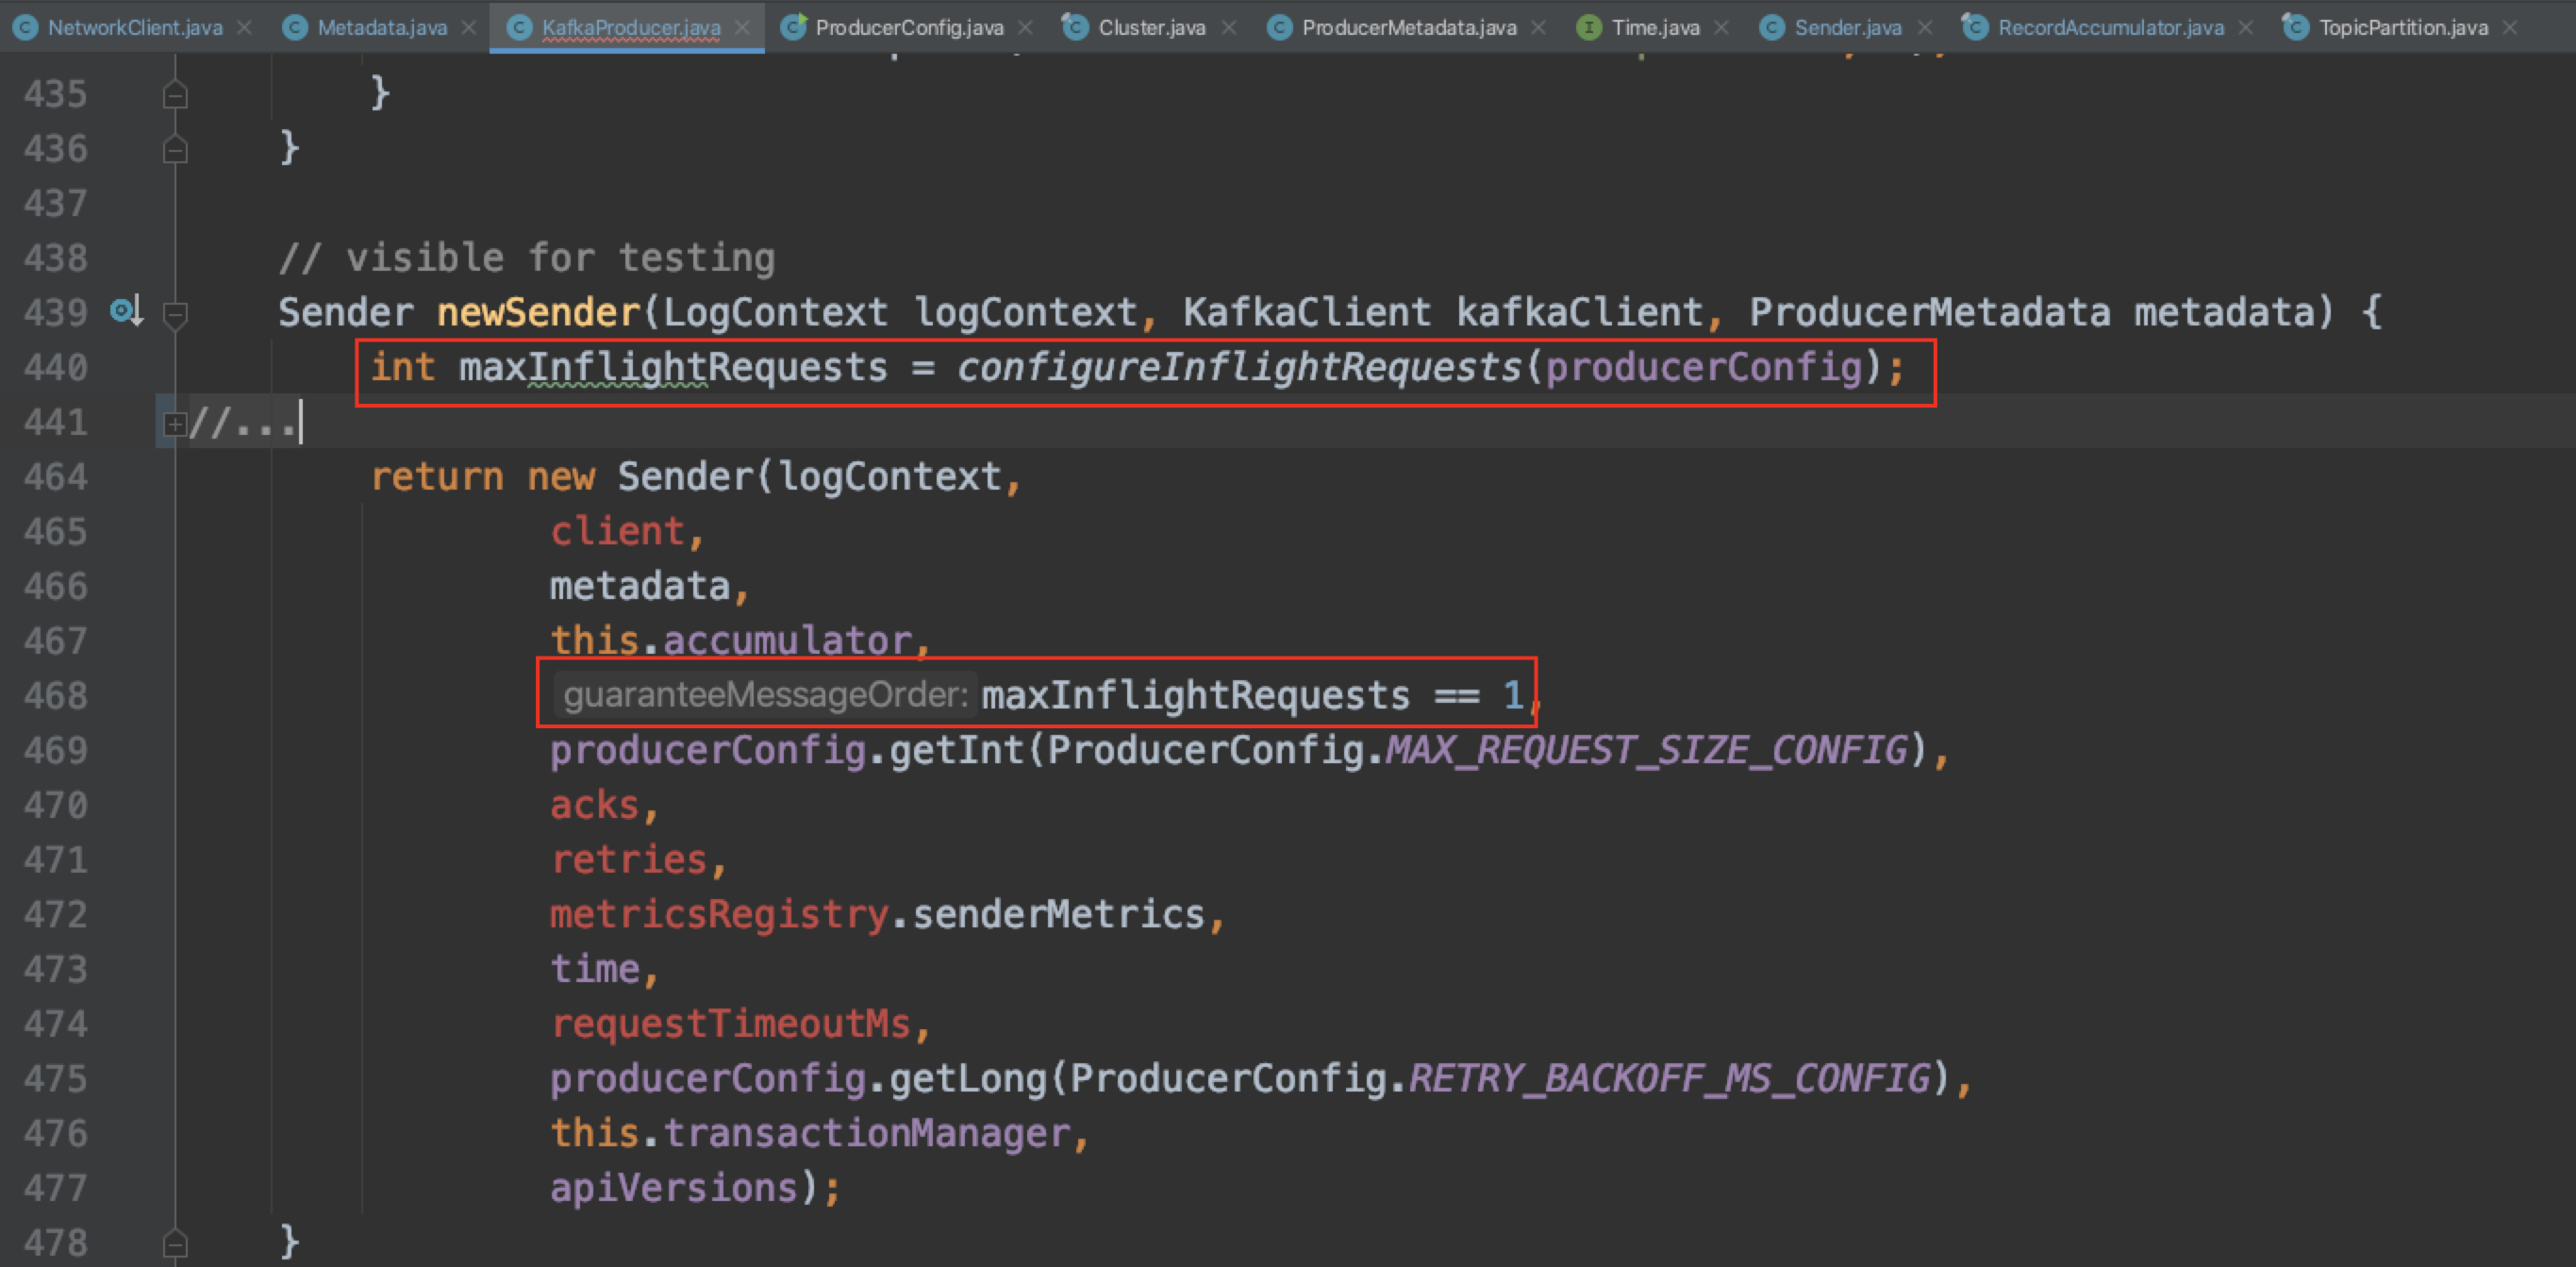Click the MAX_REQUEST_SIZE_CONFIG constant

pyautogui.click(x=1646, y=750)
